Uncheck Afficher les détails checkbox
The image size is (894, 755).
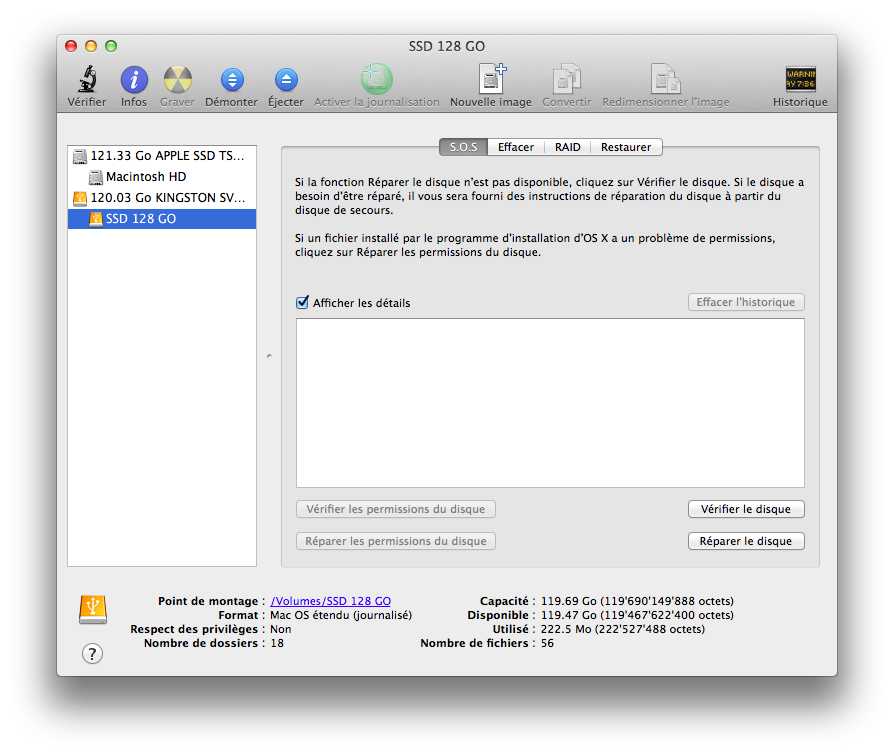302,302
